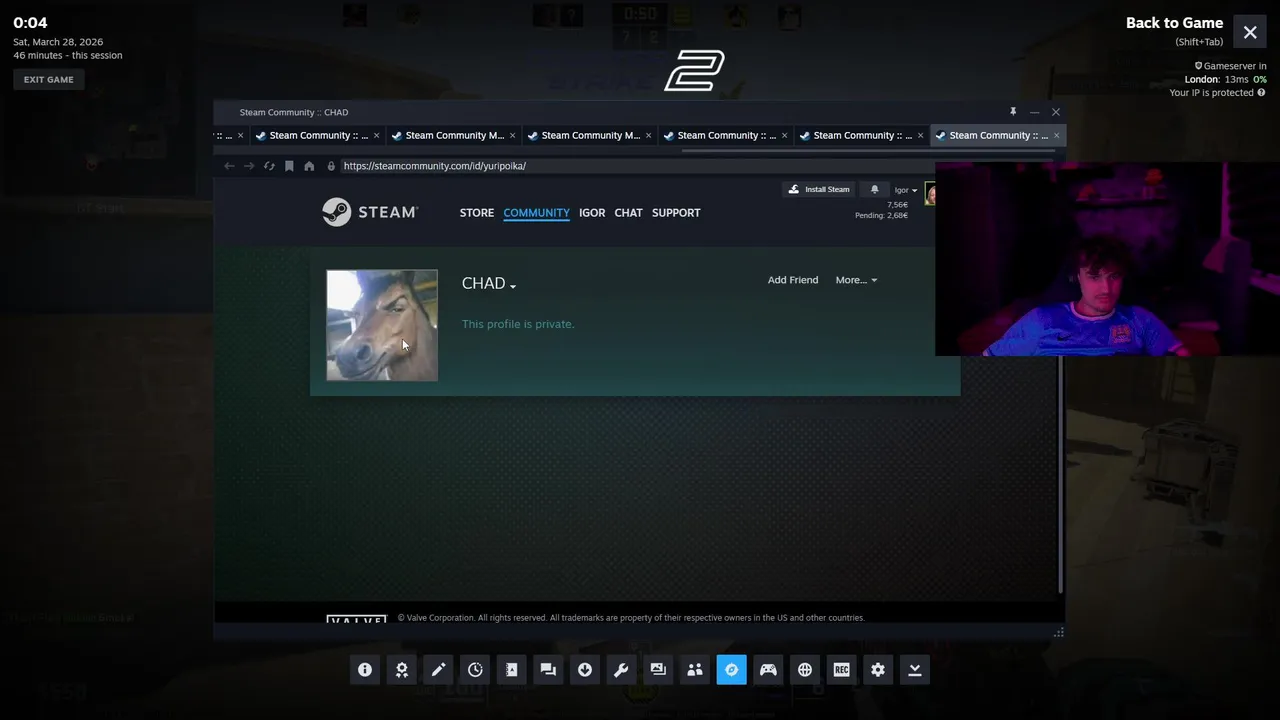Go to browser home page icon

(x=309, y=166)
